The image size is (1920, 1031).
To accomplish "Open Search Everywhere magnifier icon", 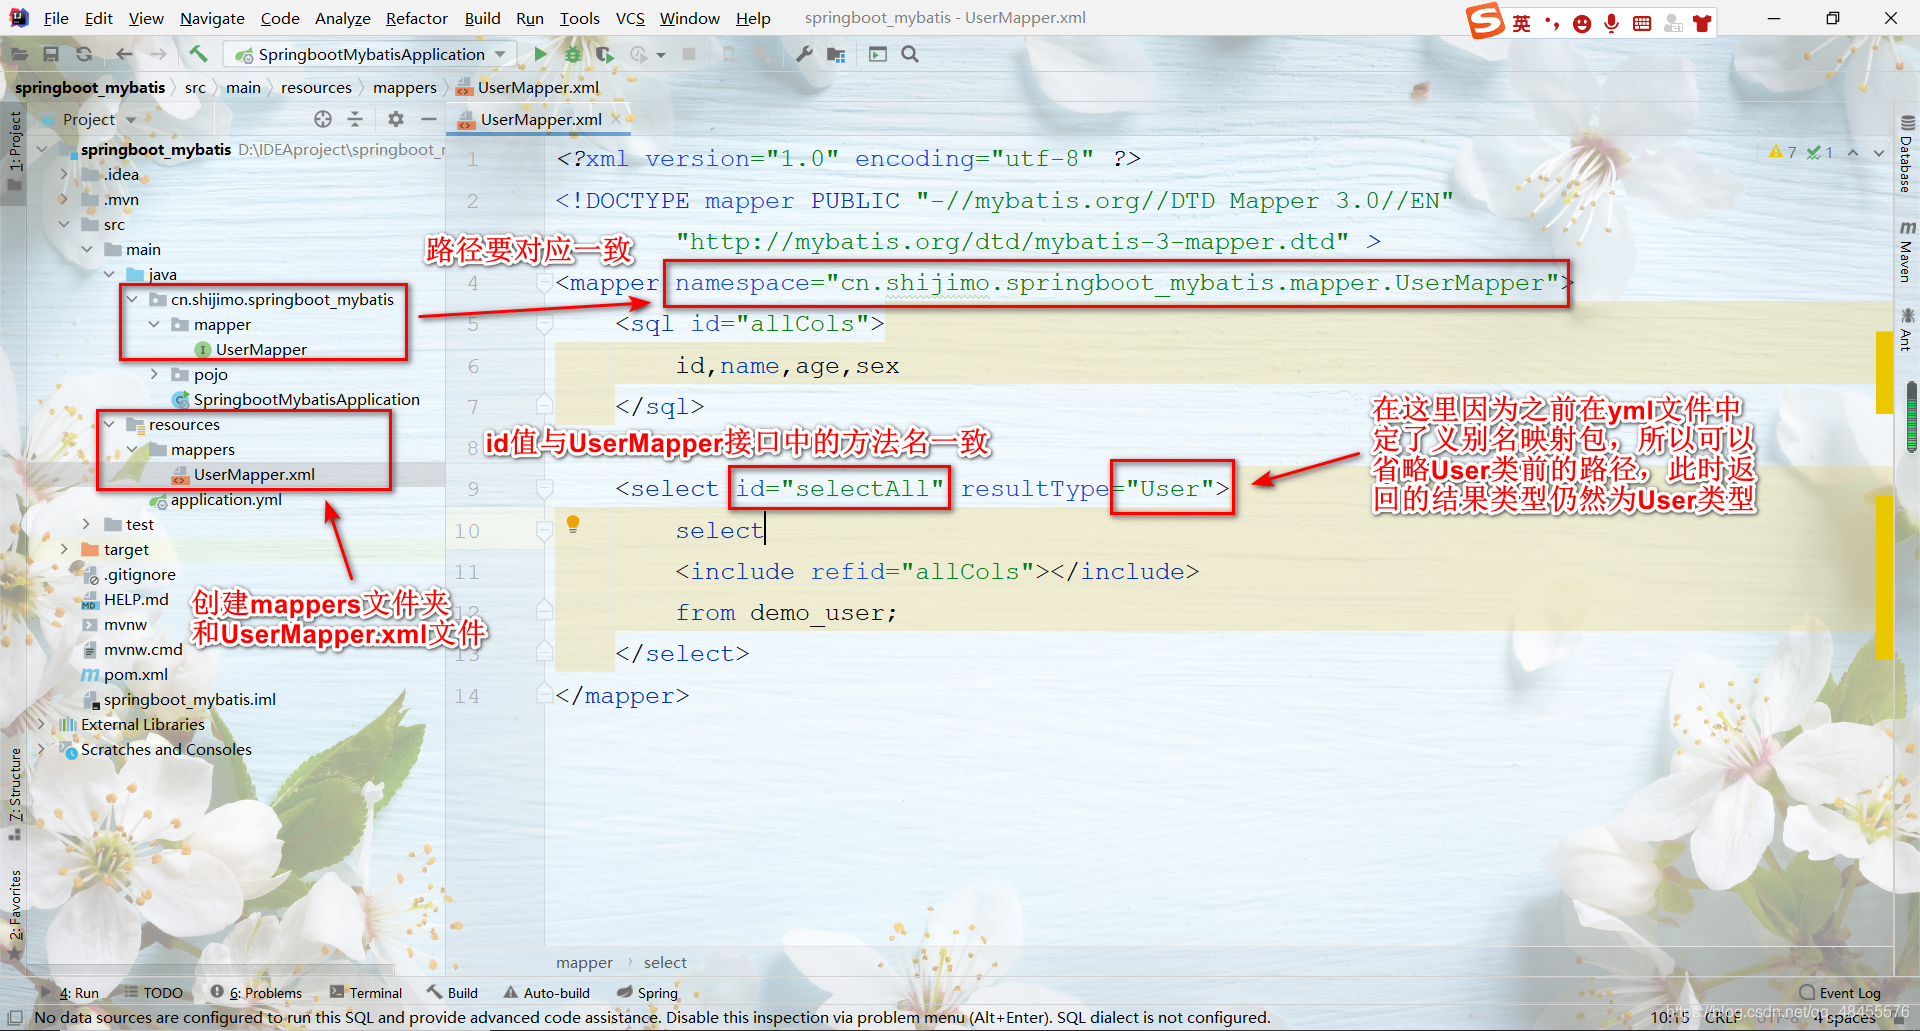I will (910, 54).
